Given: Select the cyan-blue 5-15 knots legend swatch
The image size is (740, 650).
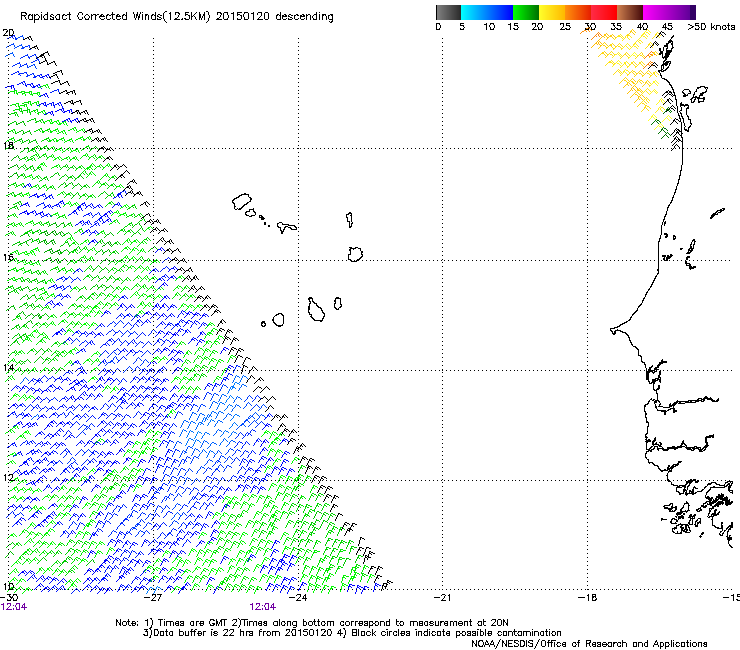Looking at the screenshot, I should pos(487,12).
